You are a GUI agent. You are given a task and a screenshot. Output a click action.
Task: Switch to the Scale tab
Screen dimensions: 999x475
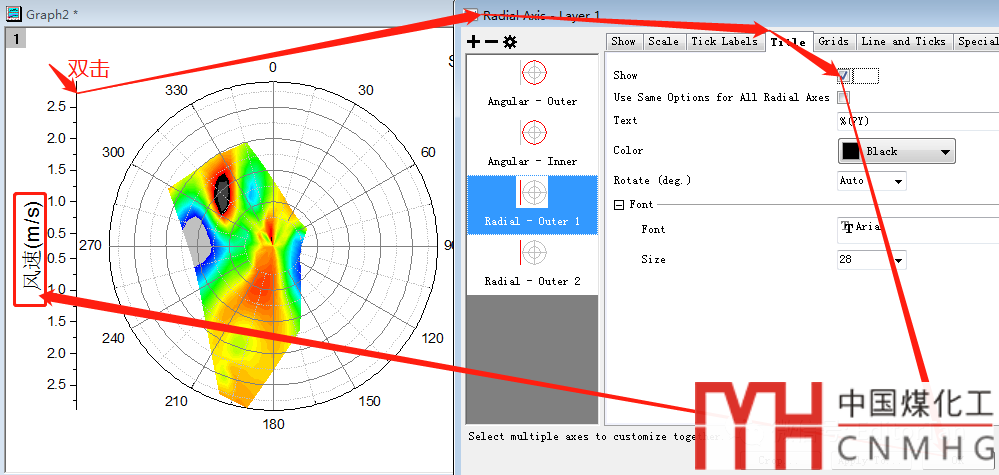(x=662, y=41)
